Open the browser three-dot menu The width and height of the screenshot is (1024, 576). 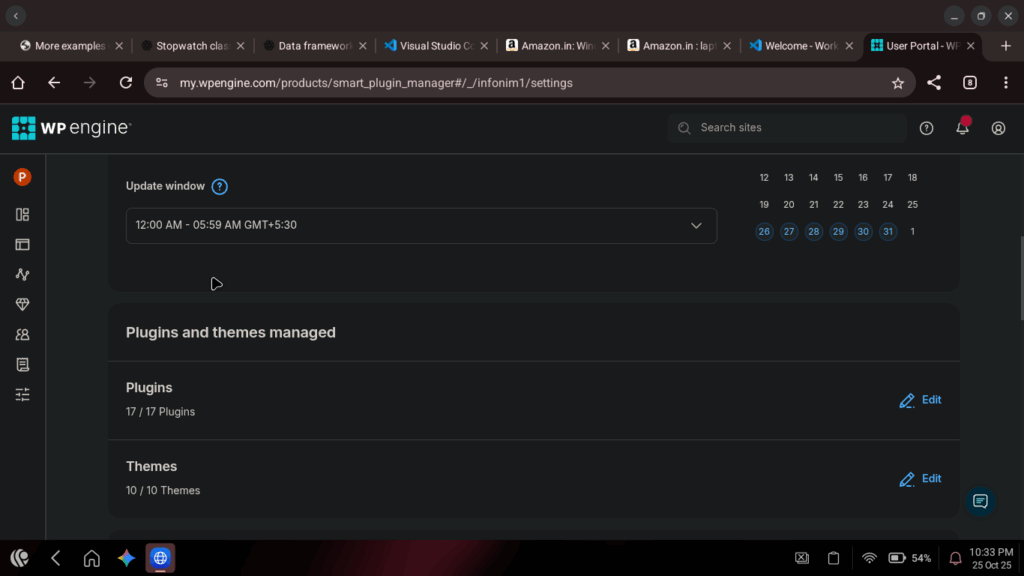1005,83
